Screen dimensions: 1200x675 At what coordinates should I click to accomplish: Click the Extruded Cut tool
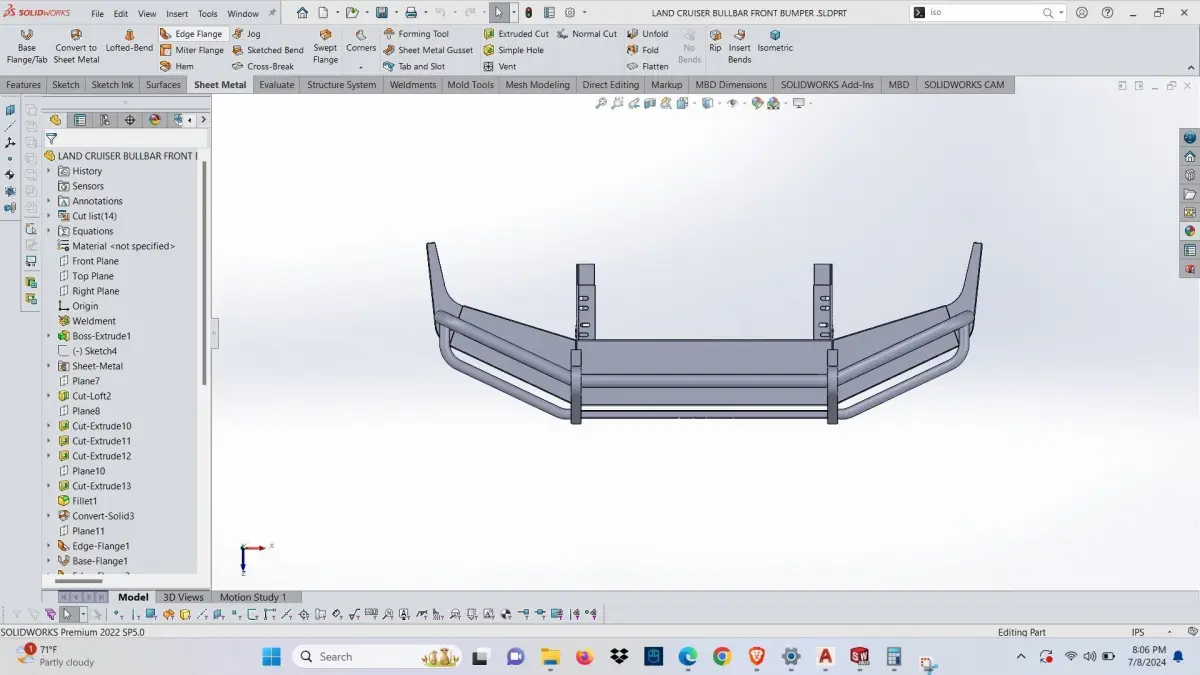pyautogui.click(x=516, y=34)
